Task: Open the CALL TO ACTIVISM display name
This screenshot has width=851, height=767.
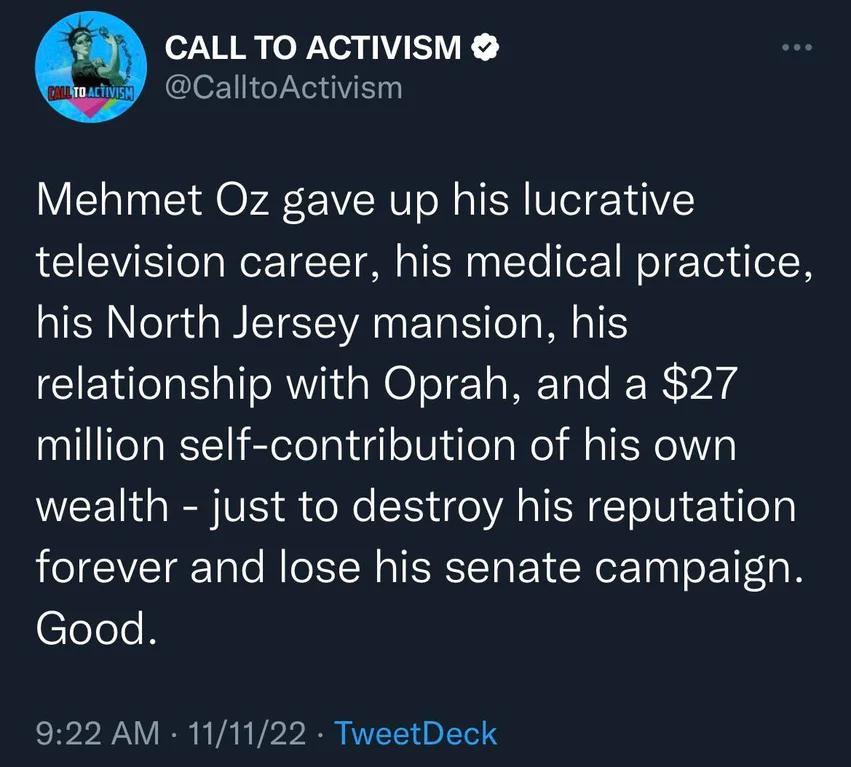Action: coord(313,47)
